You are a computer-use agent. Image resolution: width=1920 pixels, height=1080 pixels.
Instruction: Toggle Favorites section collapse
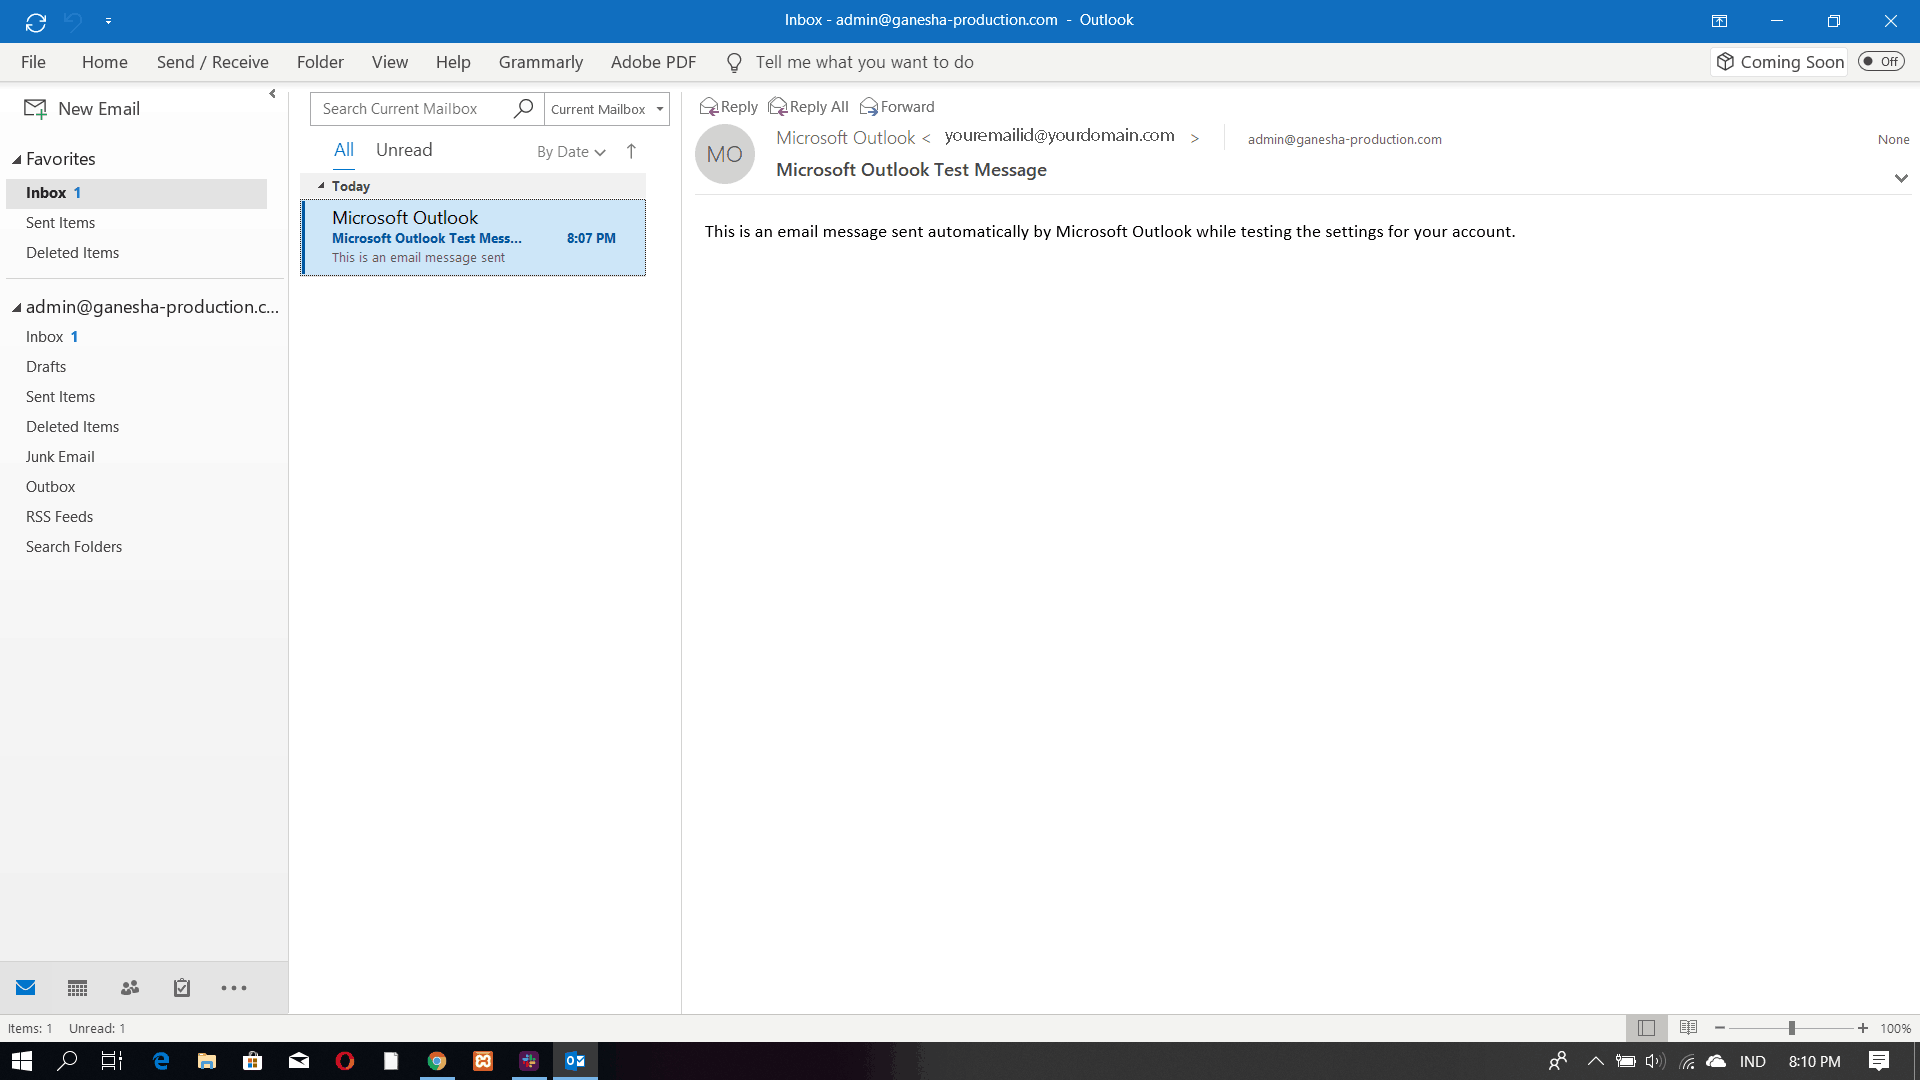pos(16,158)
